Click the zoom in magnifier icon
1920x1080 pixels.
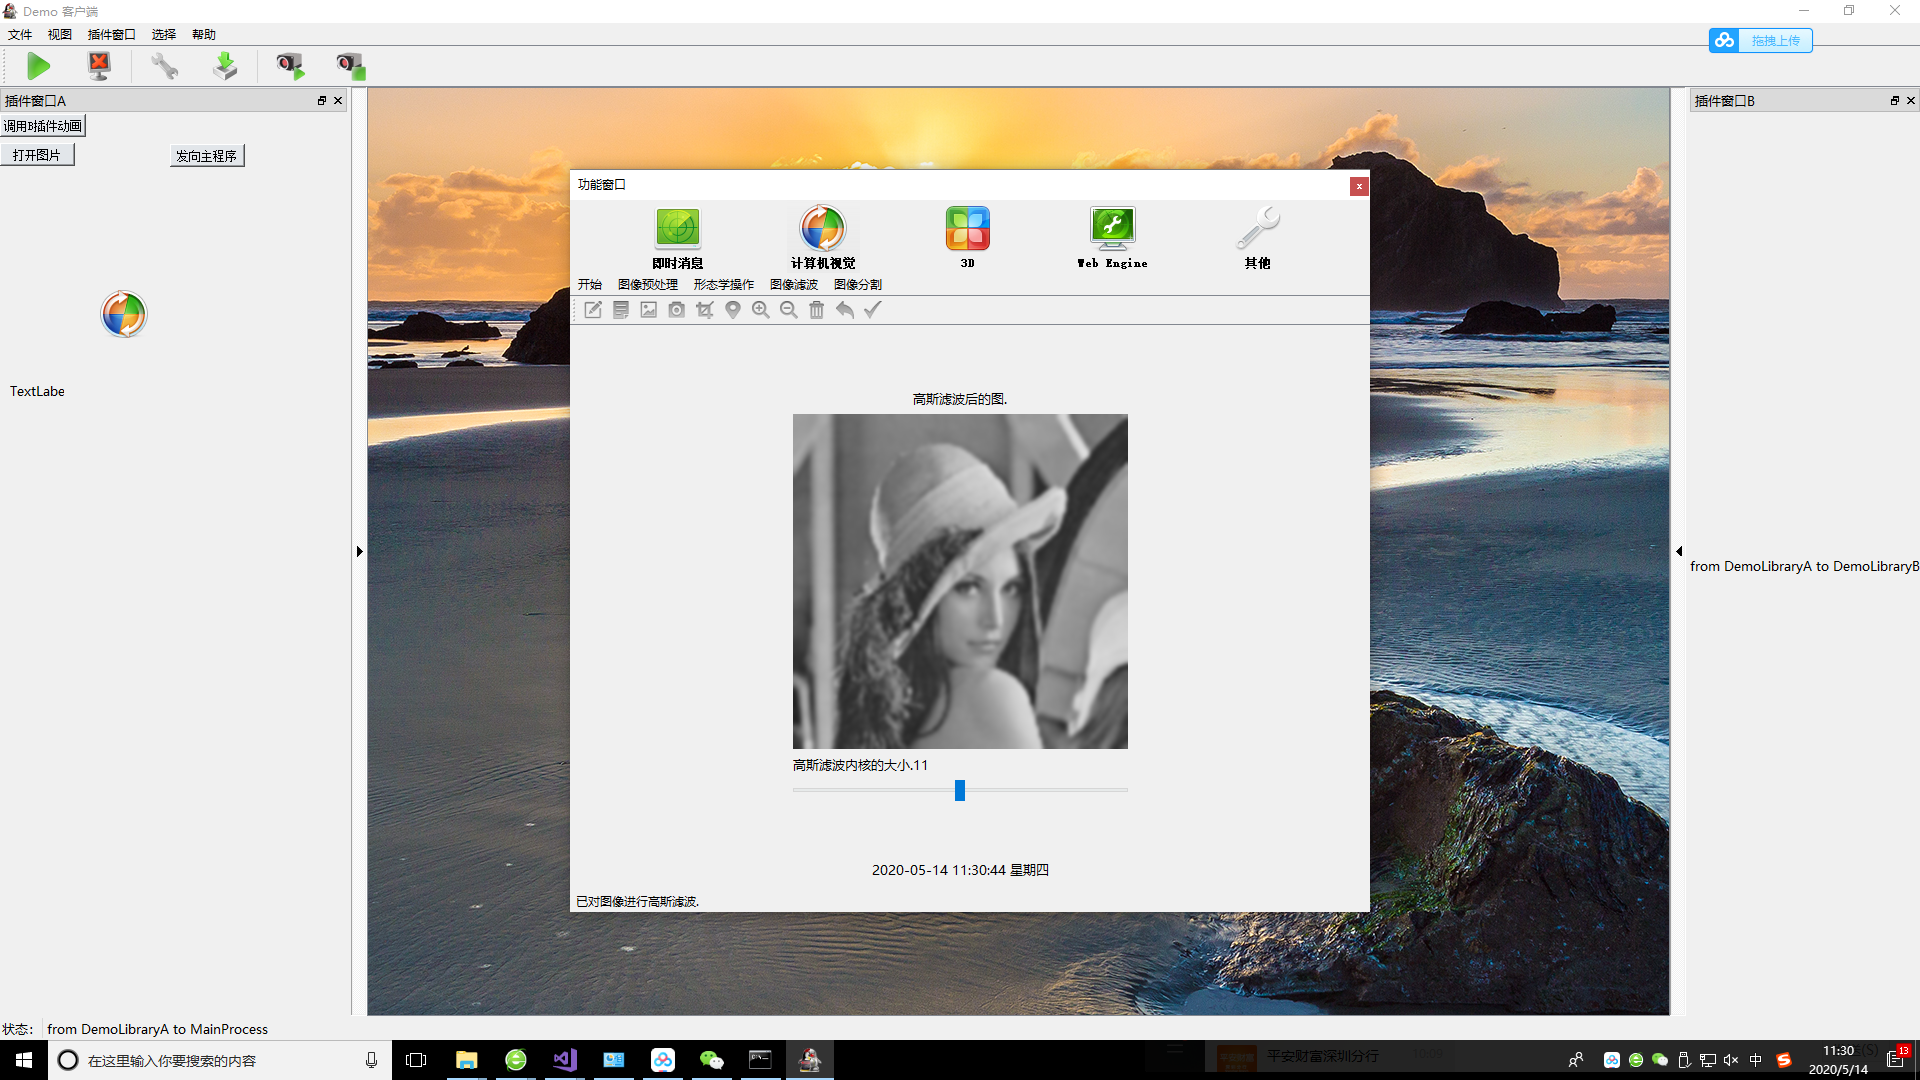761,310
